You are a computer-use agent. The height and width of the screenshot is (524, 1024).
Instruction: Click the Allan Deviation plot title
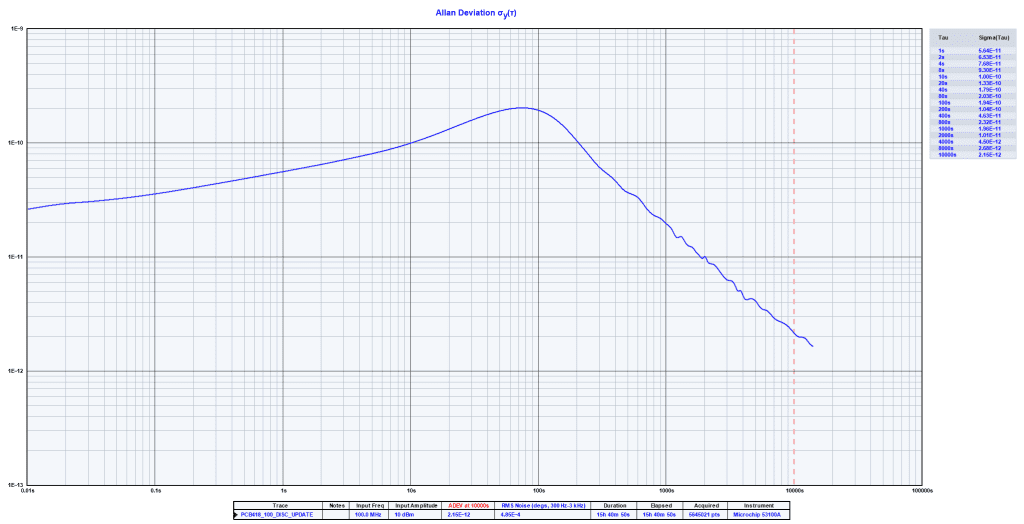coord(476,13)
